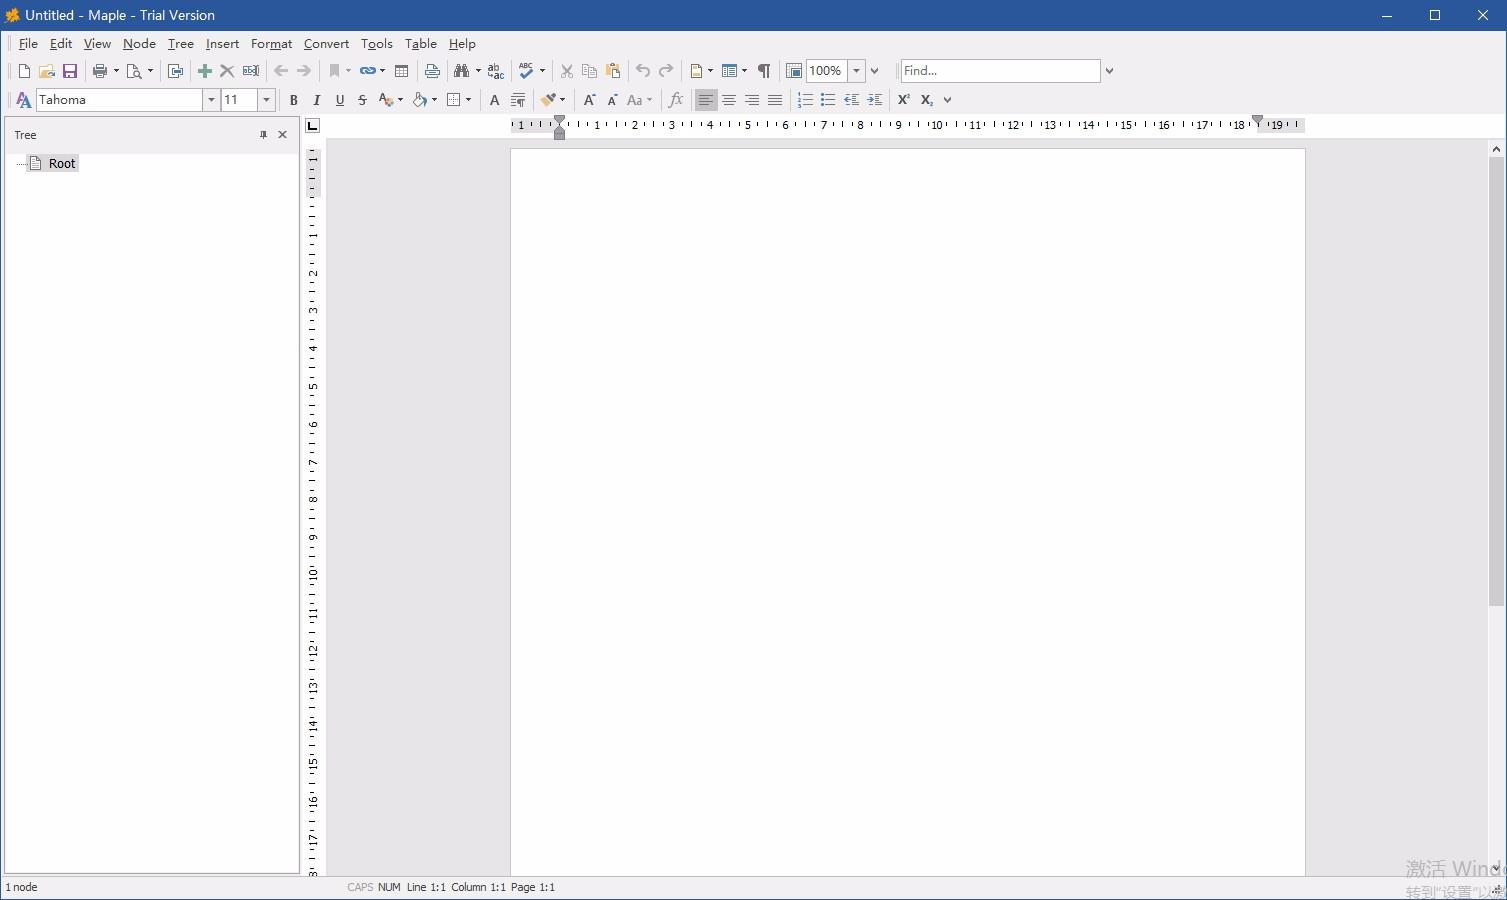1507x900 pixels.
Task: Click the vertical scrollbar thumb
Action: (1497, 382)
